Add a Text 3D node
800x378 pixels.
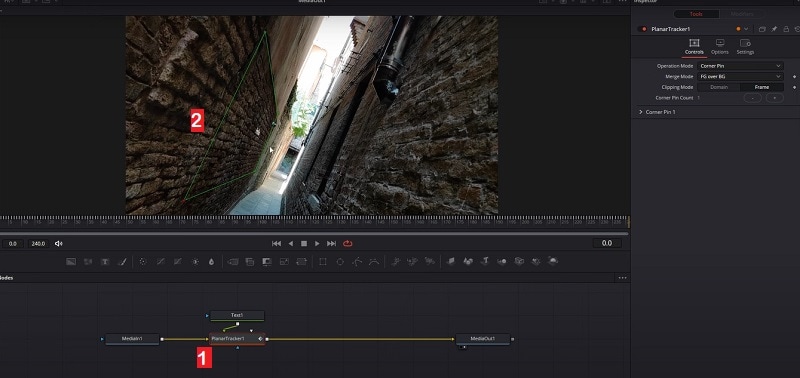click(x=485, y=261)
